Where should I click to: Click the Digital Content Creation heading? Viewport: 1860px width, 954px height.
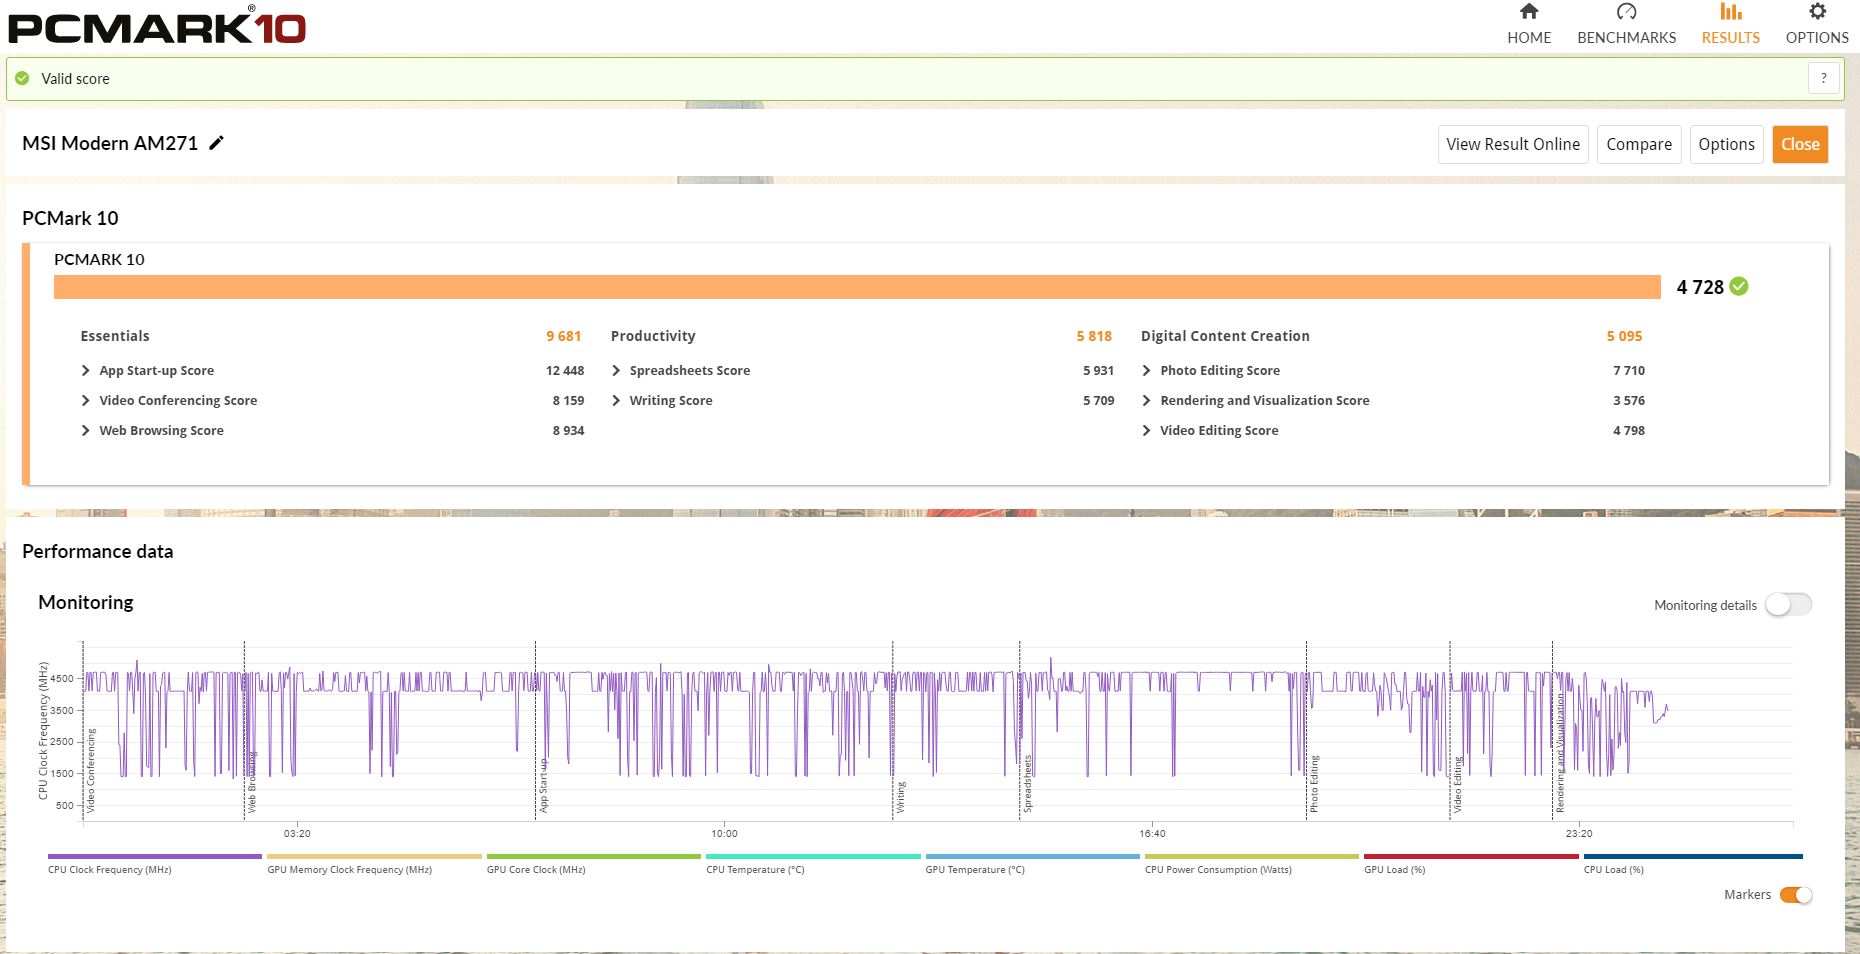pos(1225,336)
